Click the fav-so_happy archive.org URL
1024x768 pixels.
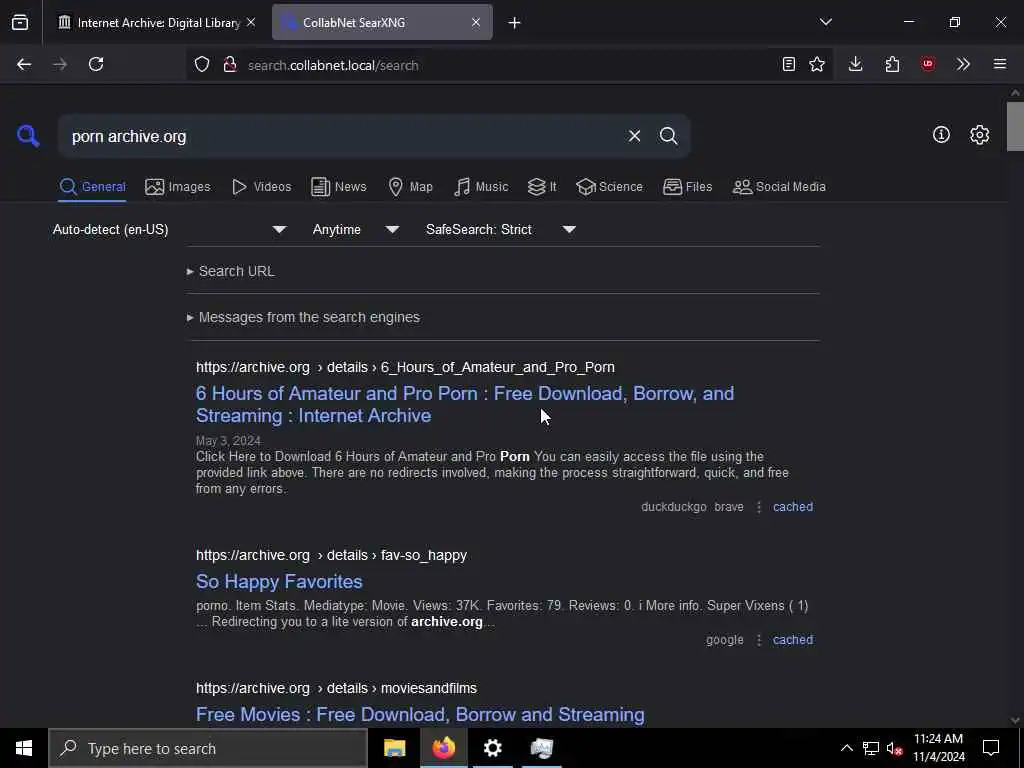click(x=331, y=555)
